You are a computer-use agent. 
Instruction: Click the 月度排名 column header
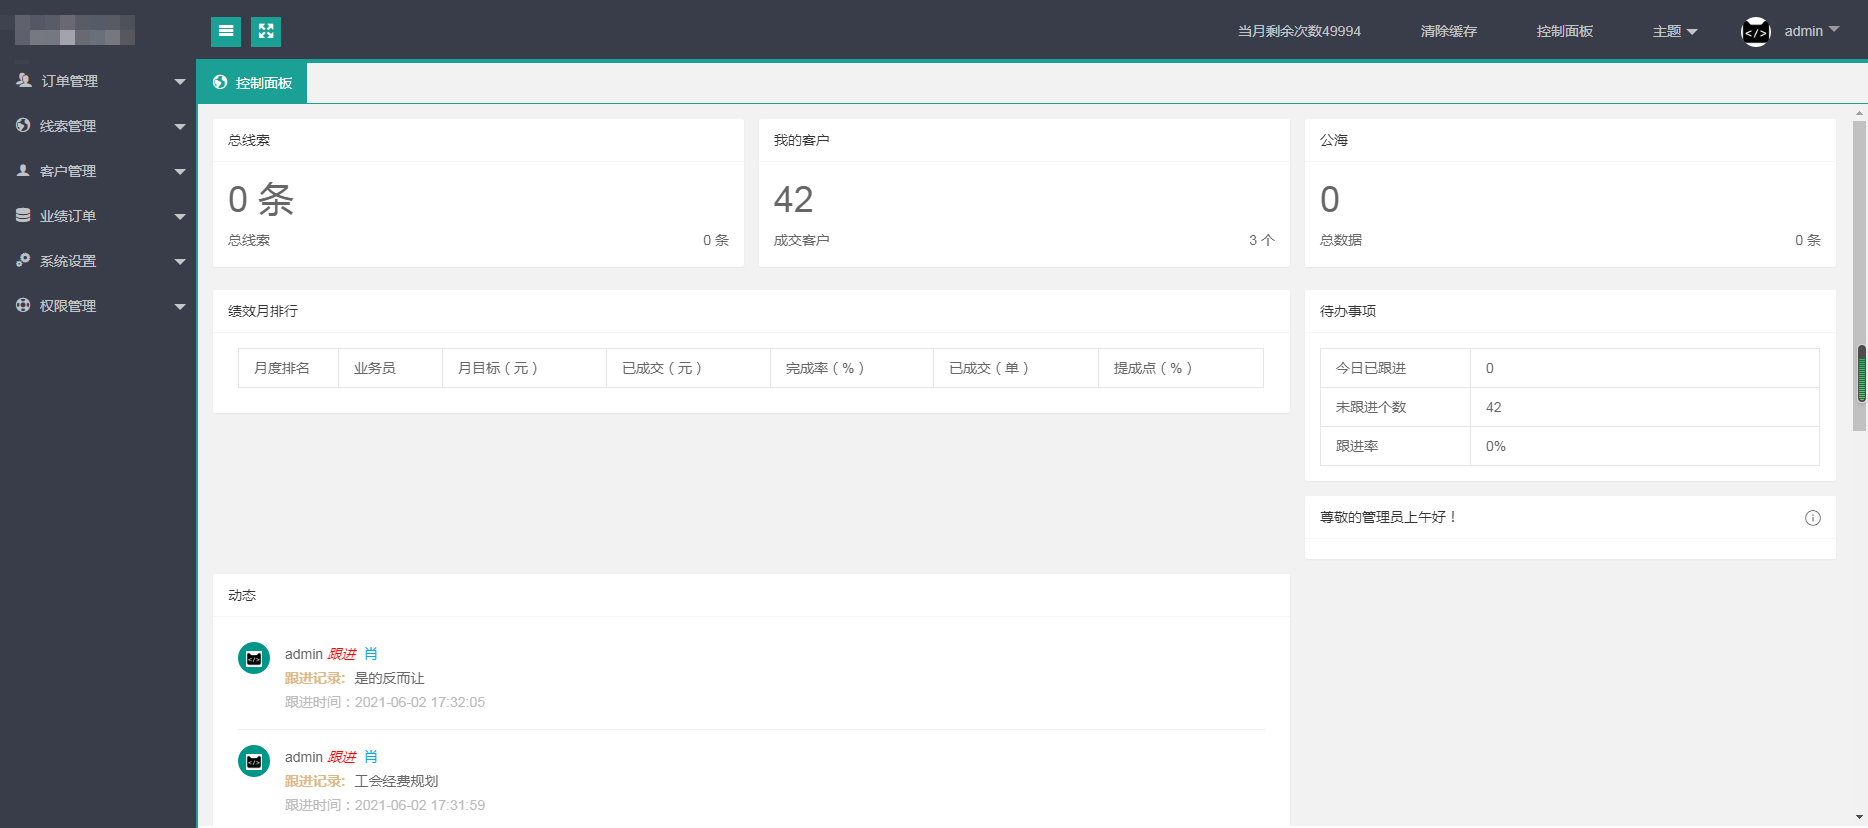click(282, 368)
